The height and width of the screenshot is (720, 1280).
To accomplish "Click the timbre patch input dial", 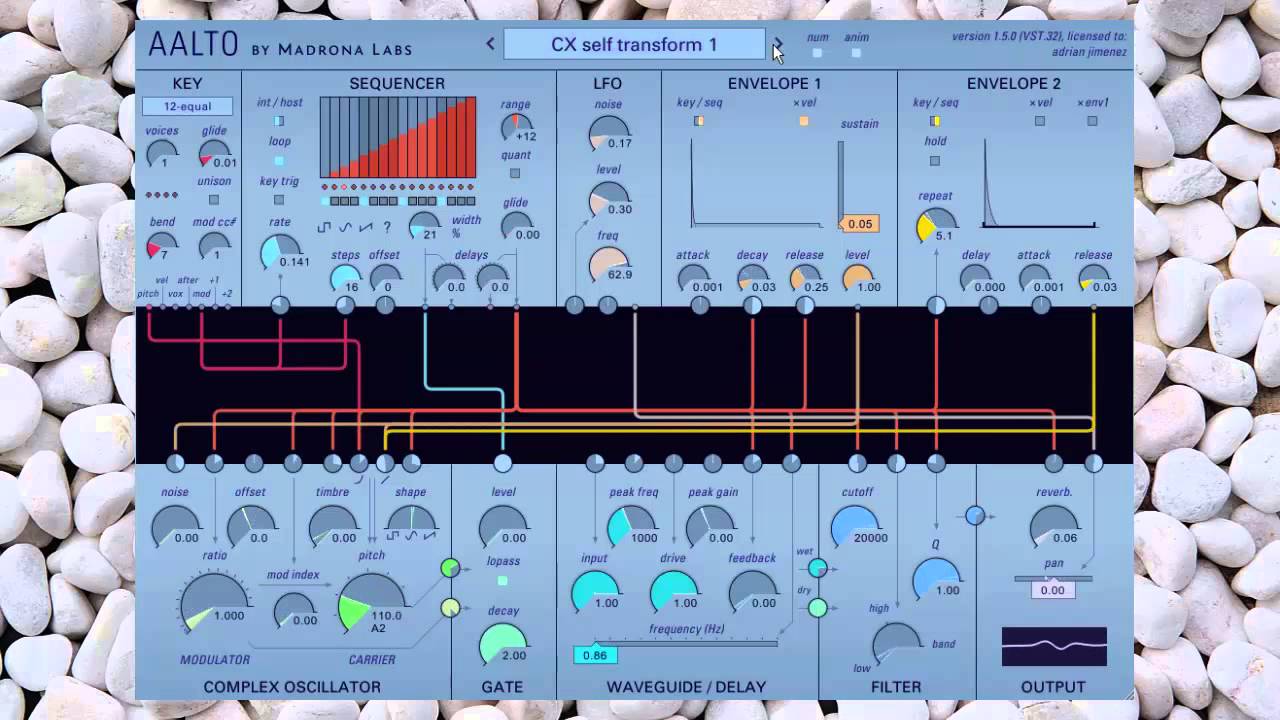I will [333, 463].
